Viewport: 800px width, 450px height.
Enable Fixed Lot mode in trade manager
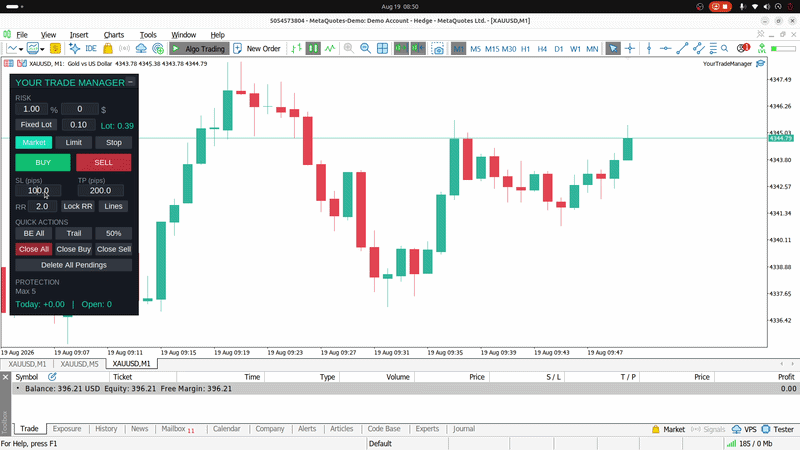[x=36, y=124]
